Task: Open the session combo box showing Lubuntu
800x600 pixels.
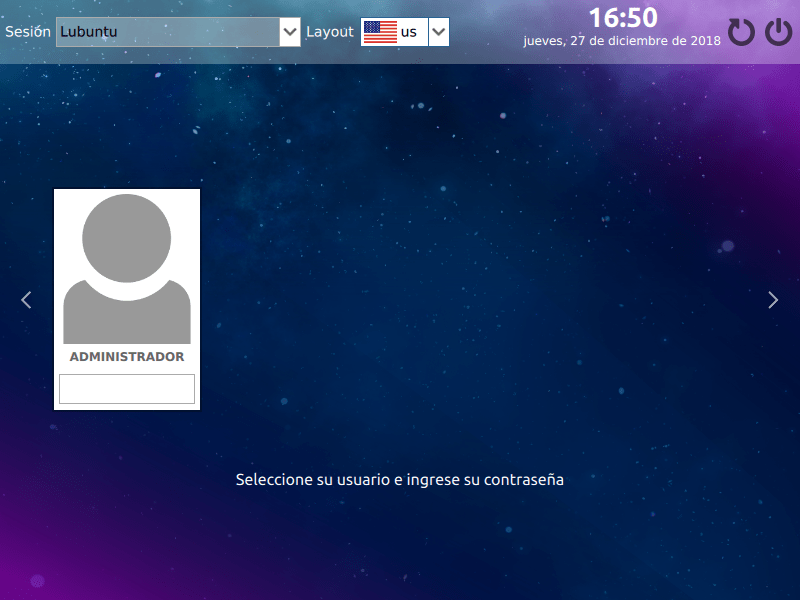Action: click(170, 31)
